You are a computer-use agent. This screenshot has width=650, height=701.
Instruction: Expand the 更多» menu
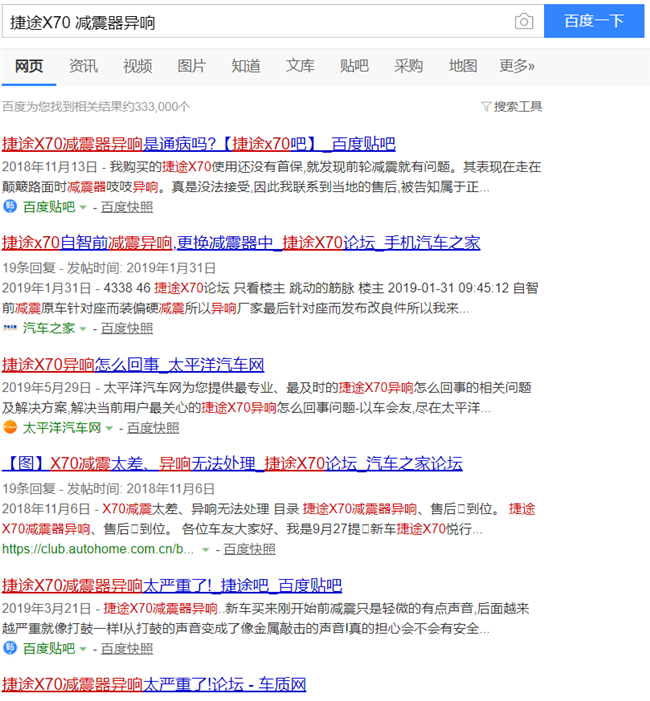click(517, 66)
